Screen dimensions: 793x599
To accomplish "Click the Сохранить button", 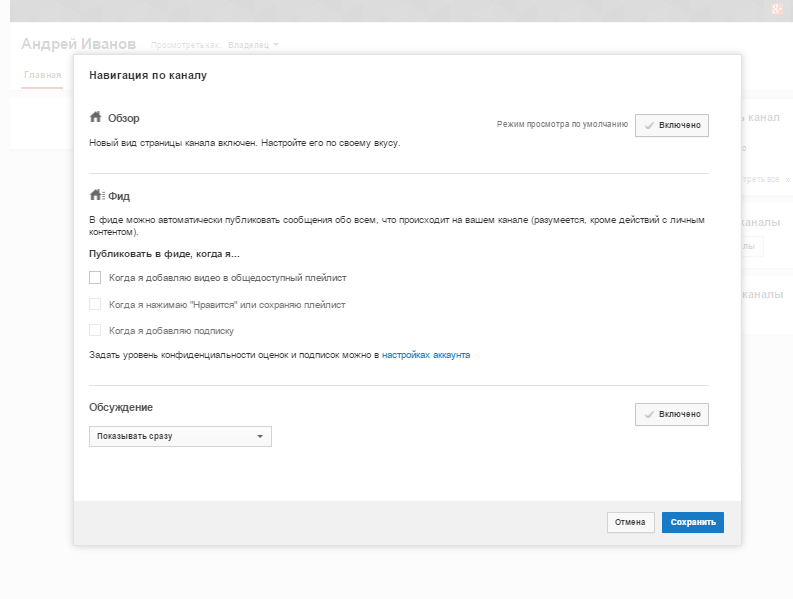I will pyautogui.click(x=693, y=522).
